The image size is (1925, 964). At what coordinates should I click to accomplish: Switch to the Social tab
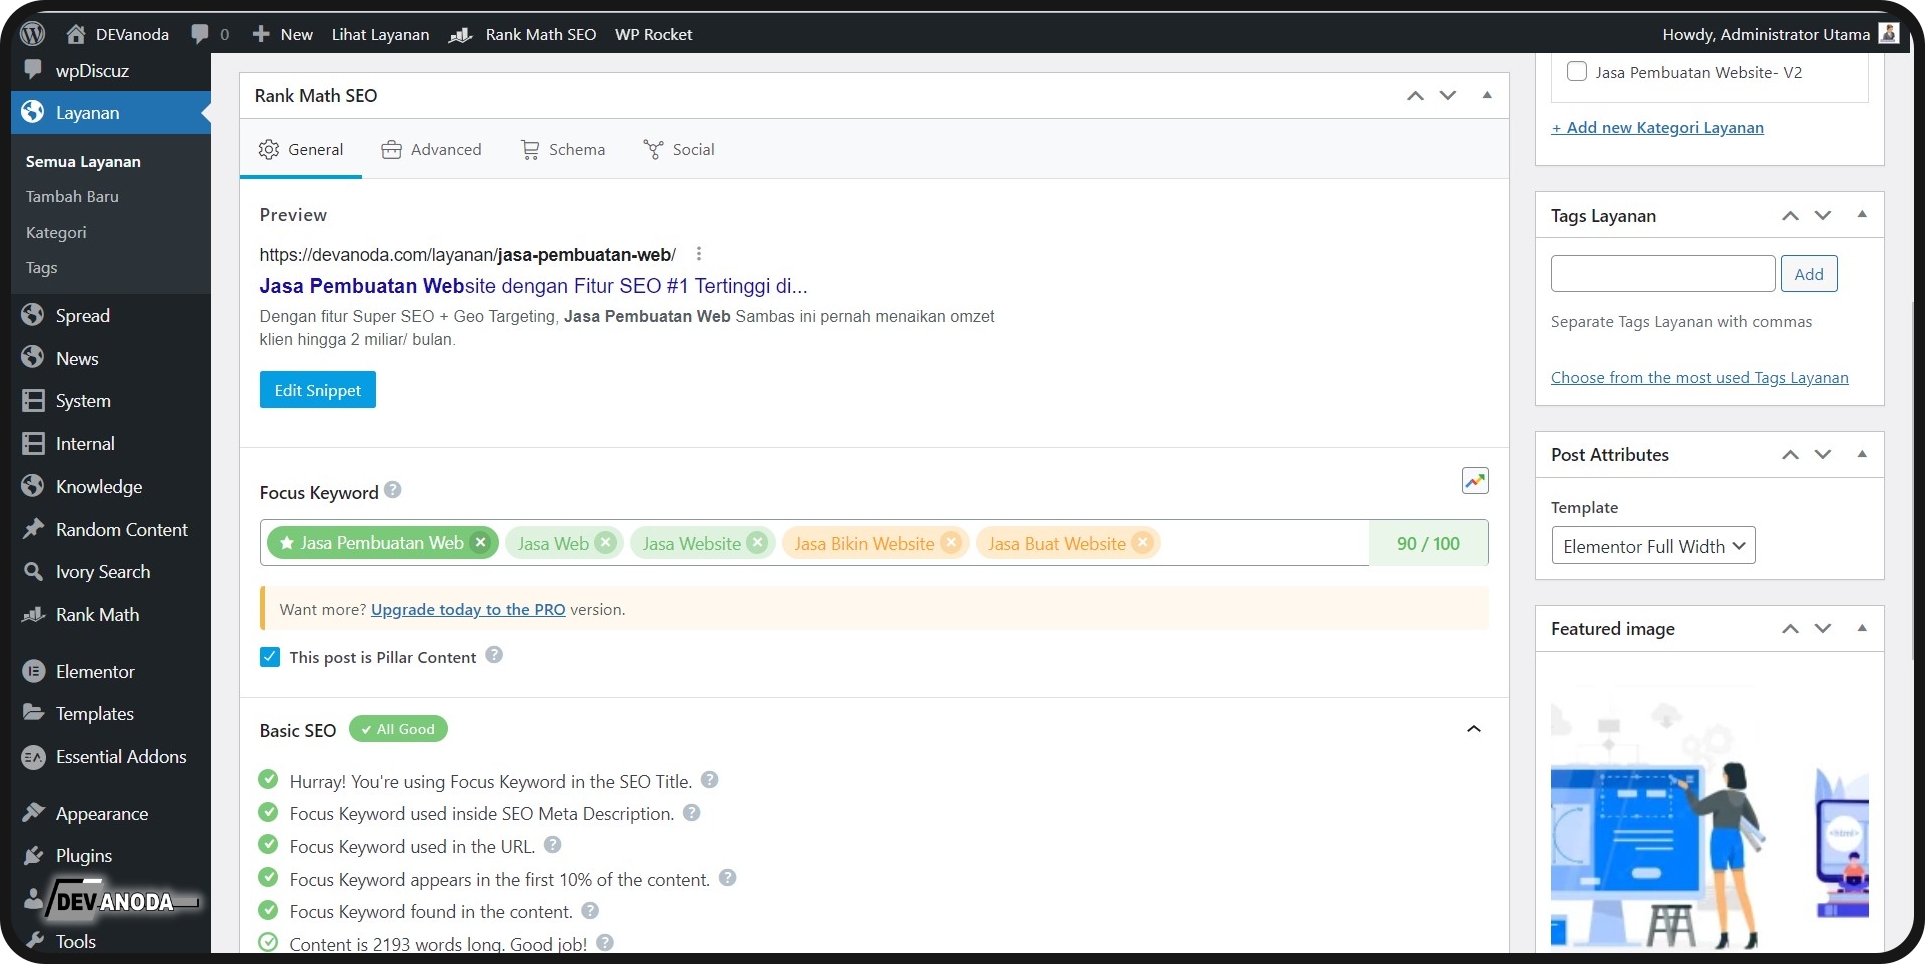[678, 150]
